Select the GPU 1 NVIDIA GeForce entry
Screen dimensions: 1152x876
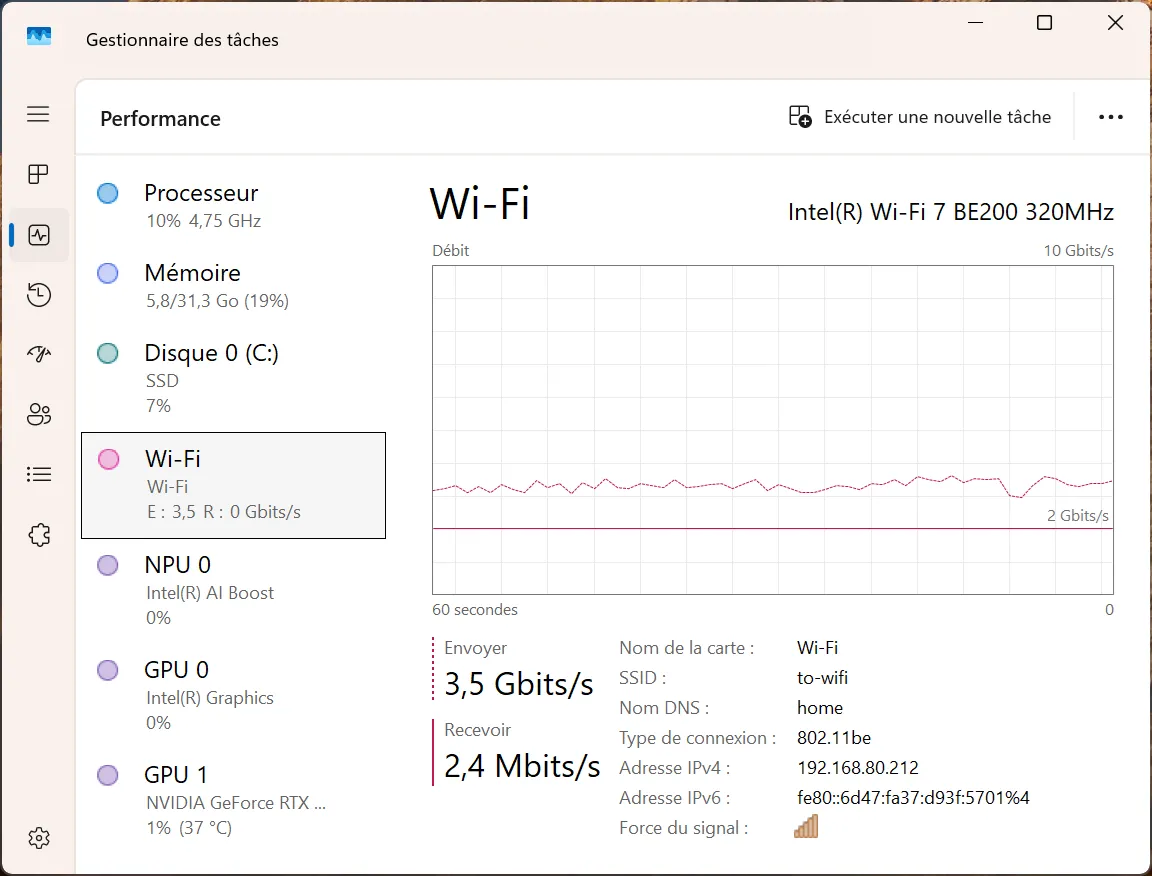click(233, 801)
